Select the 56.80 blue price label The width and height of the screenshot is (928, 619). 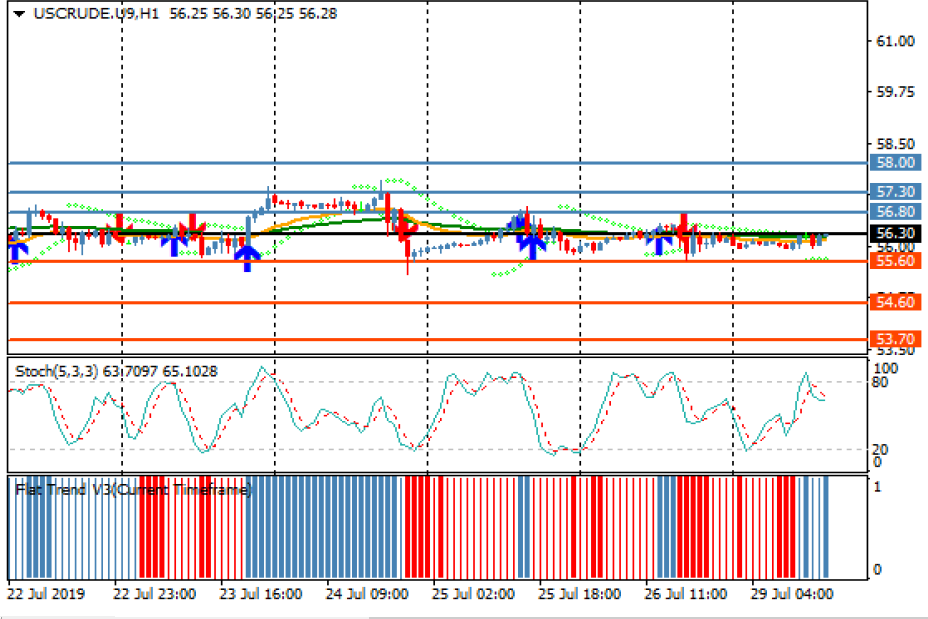(x=895, y=211)
